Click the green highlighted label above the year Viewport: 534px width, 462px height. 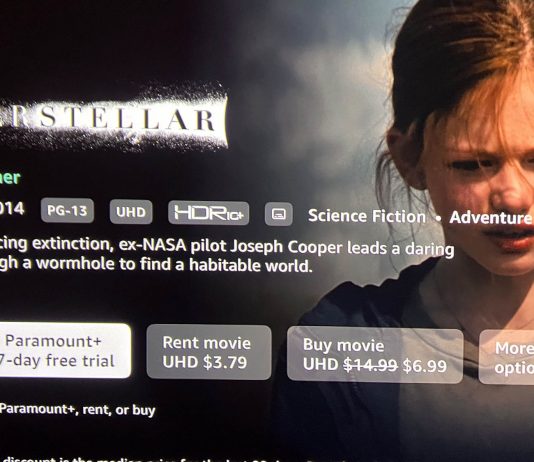point(10,178)
